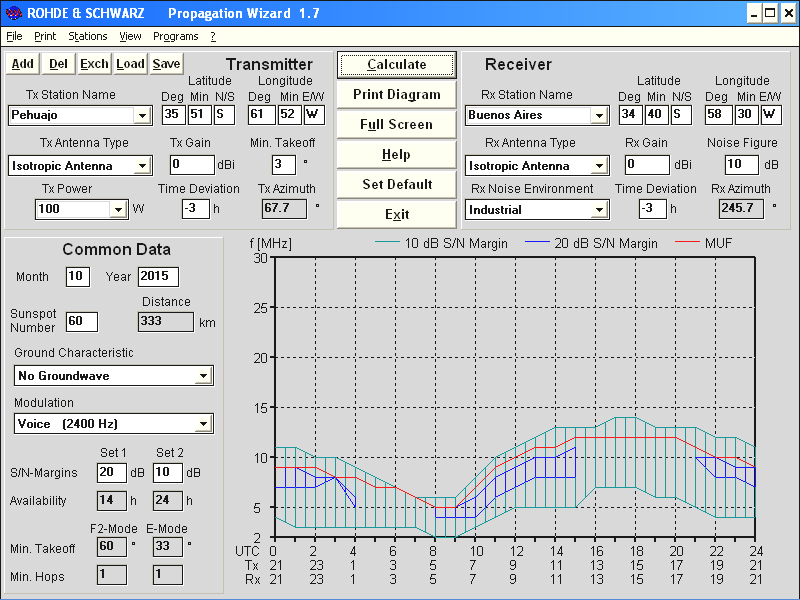The height and width of the screenshot is (600, 800).
Task: Open the Tx Station Name dropdown
Action: (142, 116)
